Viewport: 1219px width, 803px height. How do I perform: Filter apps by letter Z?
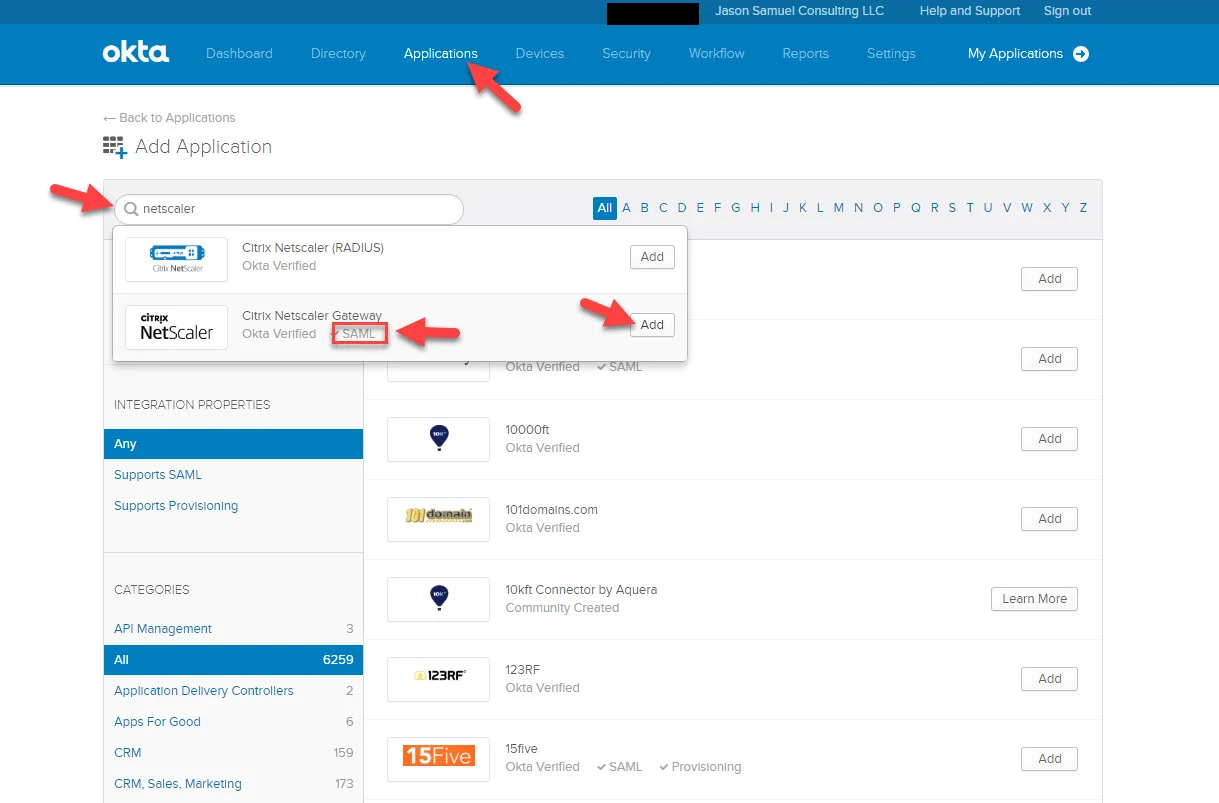point(1083,208)
